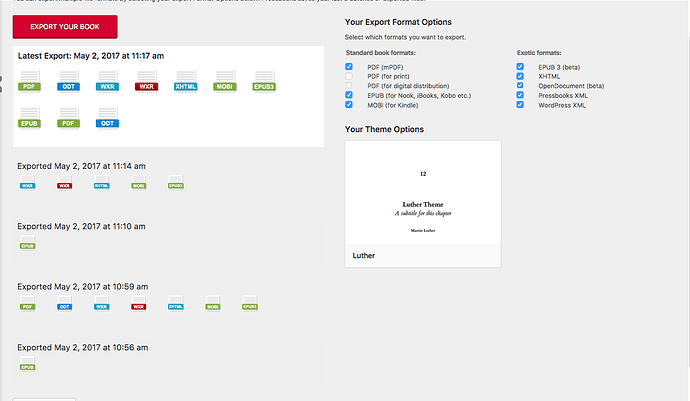
Task: Click 'Exported May 2, 2017 at 10:59 am' heading
Action: tap(83, 287)
